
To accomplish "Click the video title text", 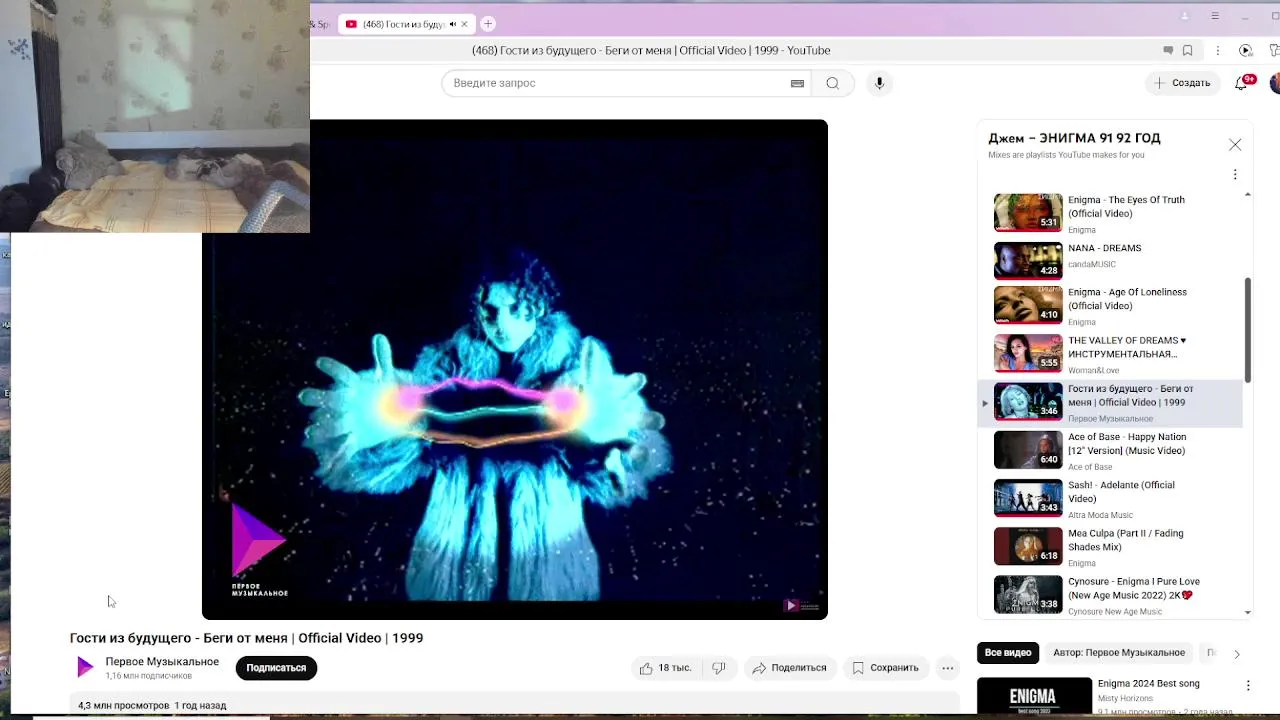I will point(246,638).
